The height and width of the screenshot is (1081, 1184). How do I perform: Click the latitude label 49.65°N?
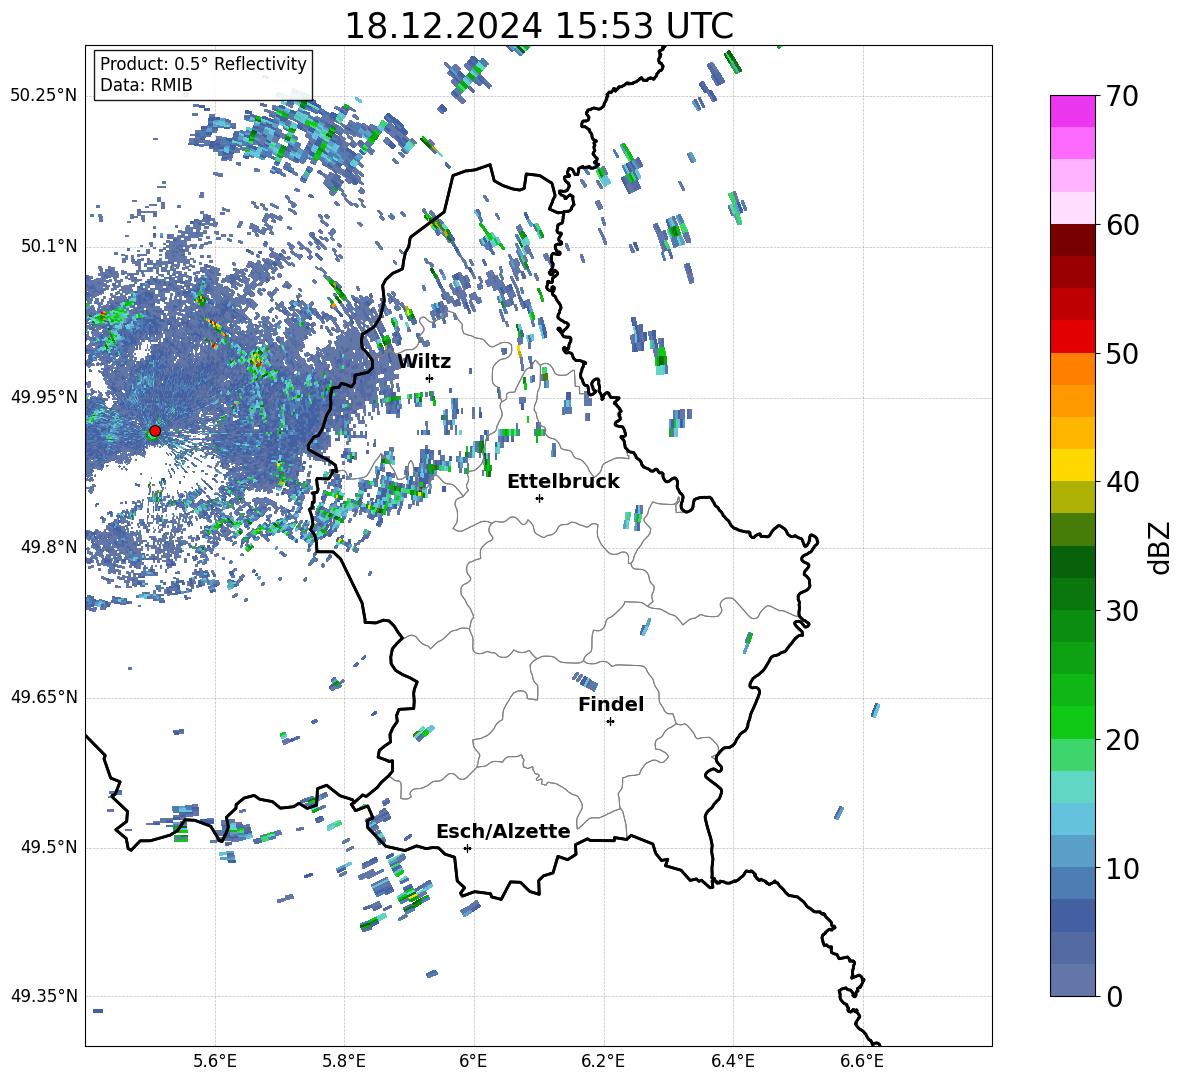tap(44, 697)
